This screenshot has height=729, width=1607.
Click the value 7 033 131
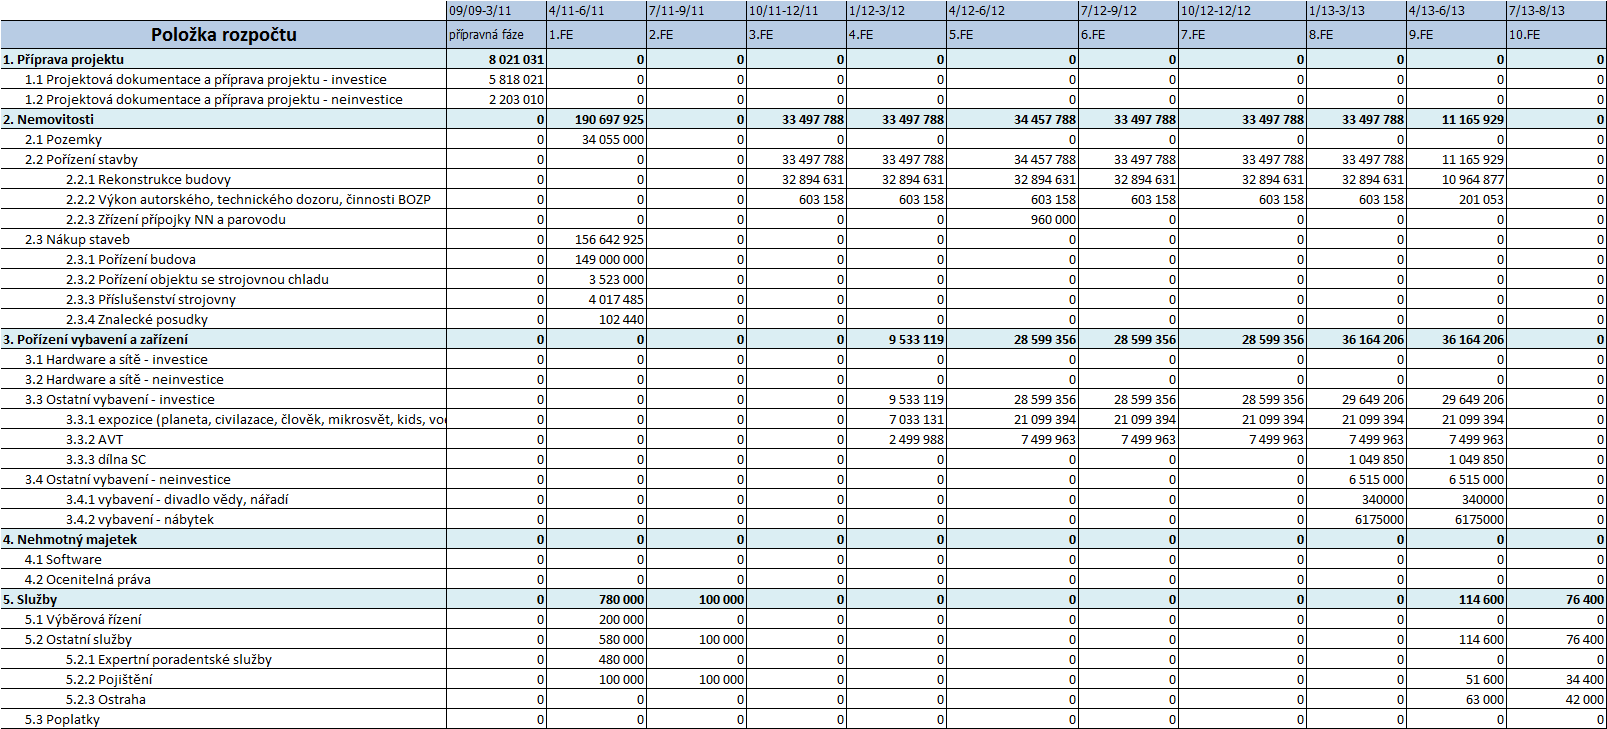click(x=916, y=419)
